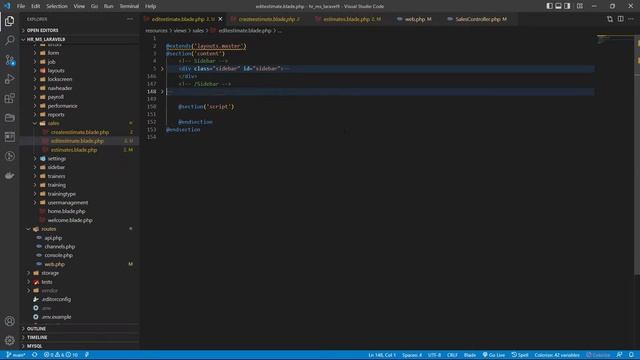Change Spaces: 4 indentation setting
The image size is (640, 360).
412,355
